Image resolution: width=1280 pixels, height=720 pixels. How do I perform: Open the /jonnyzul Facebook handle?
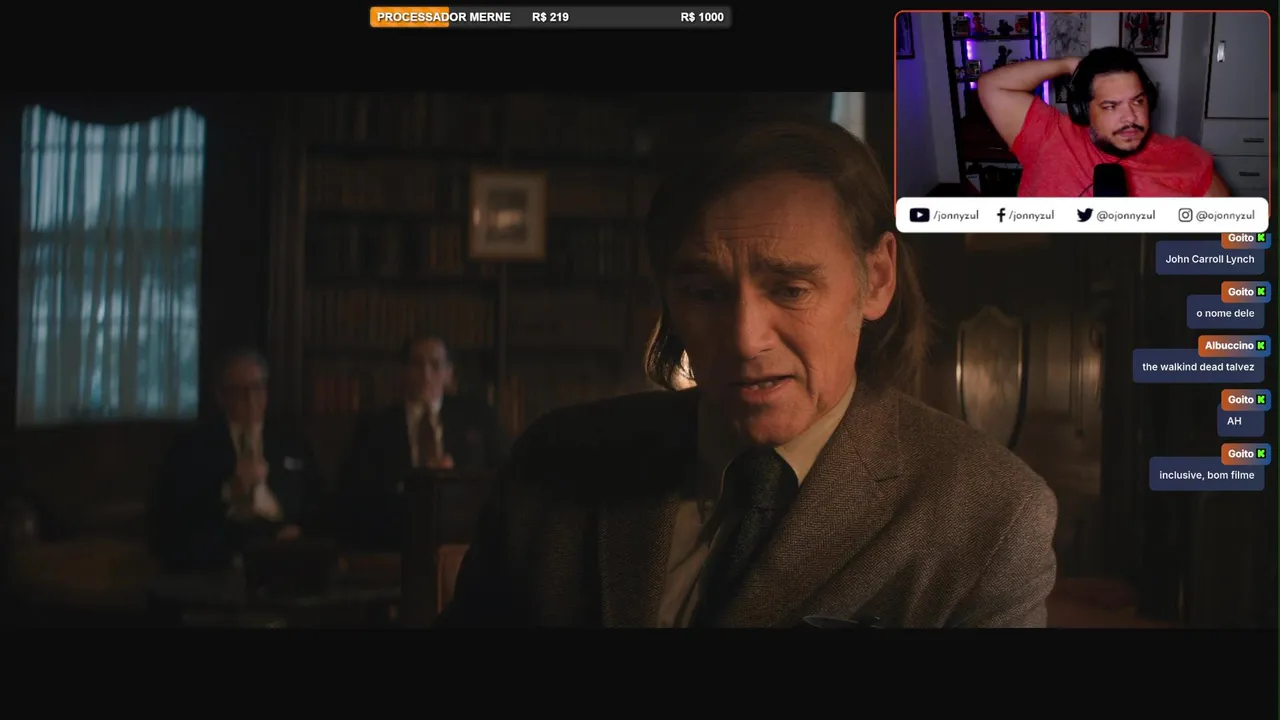[1031, 215]
